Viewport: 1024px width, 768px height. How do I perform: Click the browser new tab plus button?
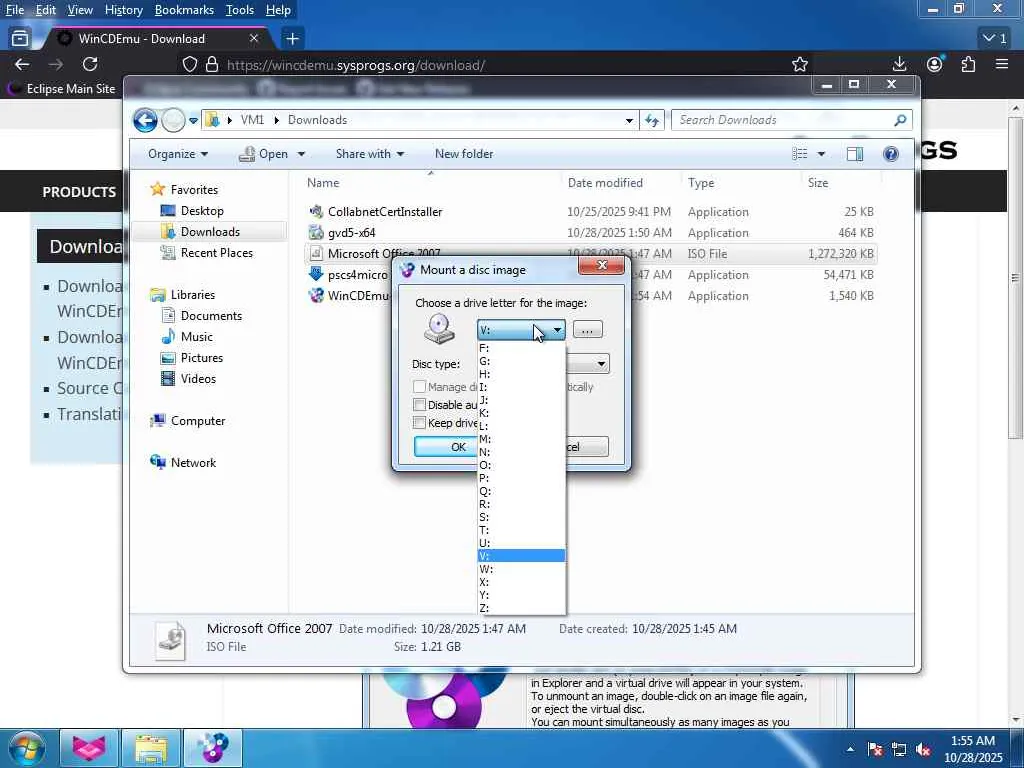coord(292,39)
